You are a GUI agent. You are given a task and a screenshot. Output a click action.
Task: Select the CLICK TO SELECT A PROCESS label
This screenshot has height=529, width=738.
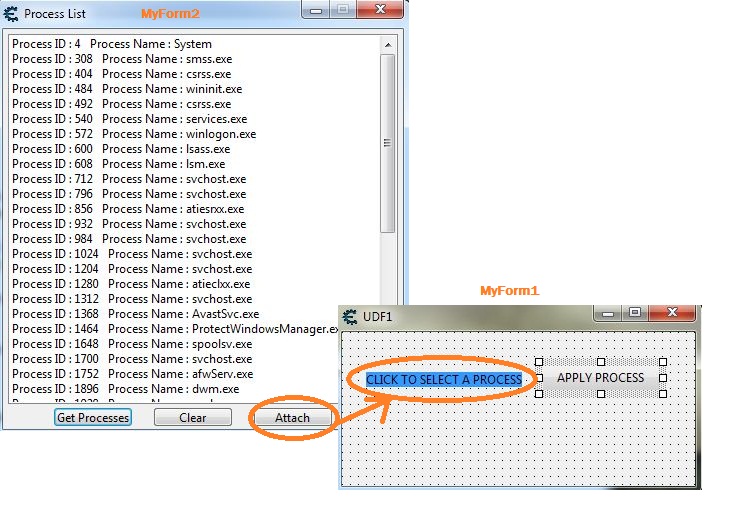pos(443,380)
